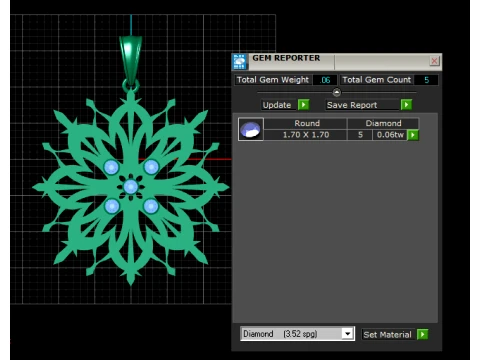Click the green arrow beside 0.06tw

click(413, 135)
